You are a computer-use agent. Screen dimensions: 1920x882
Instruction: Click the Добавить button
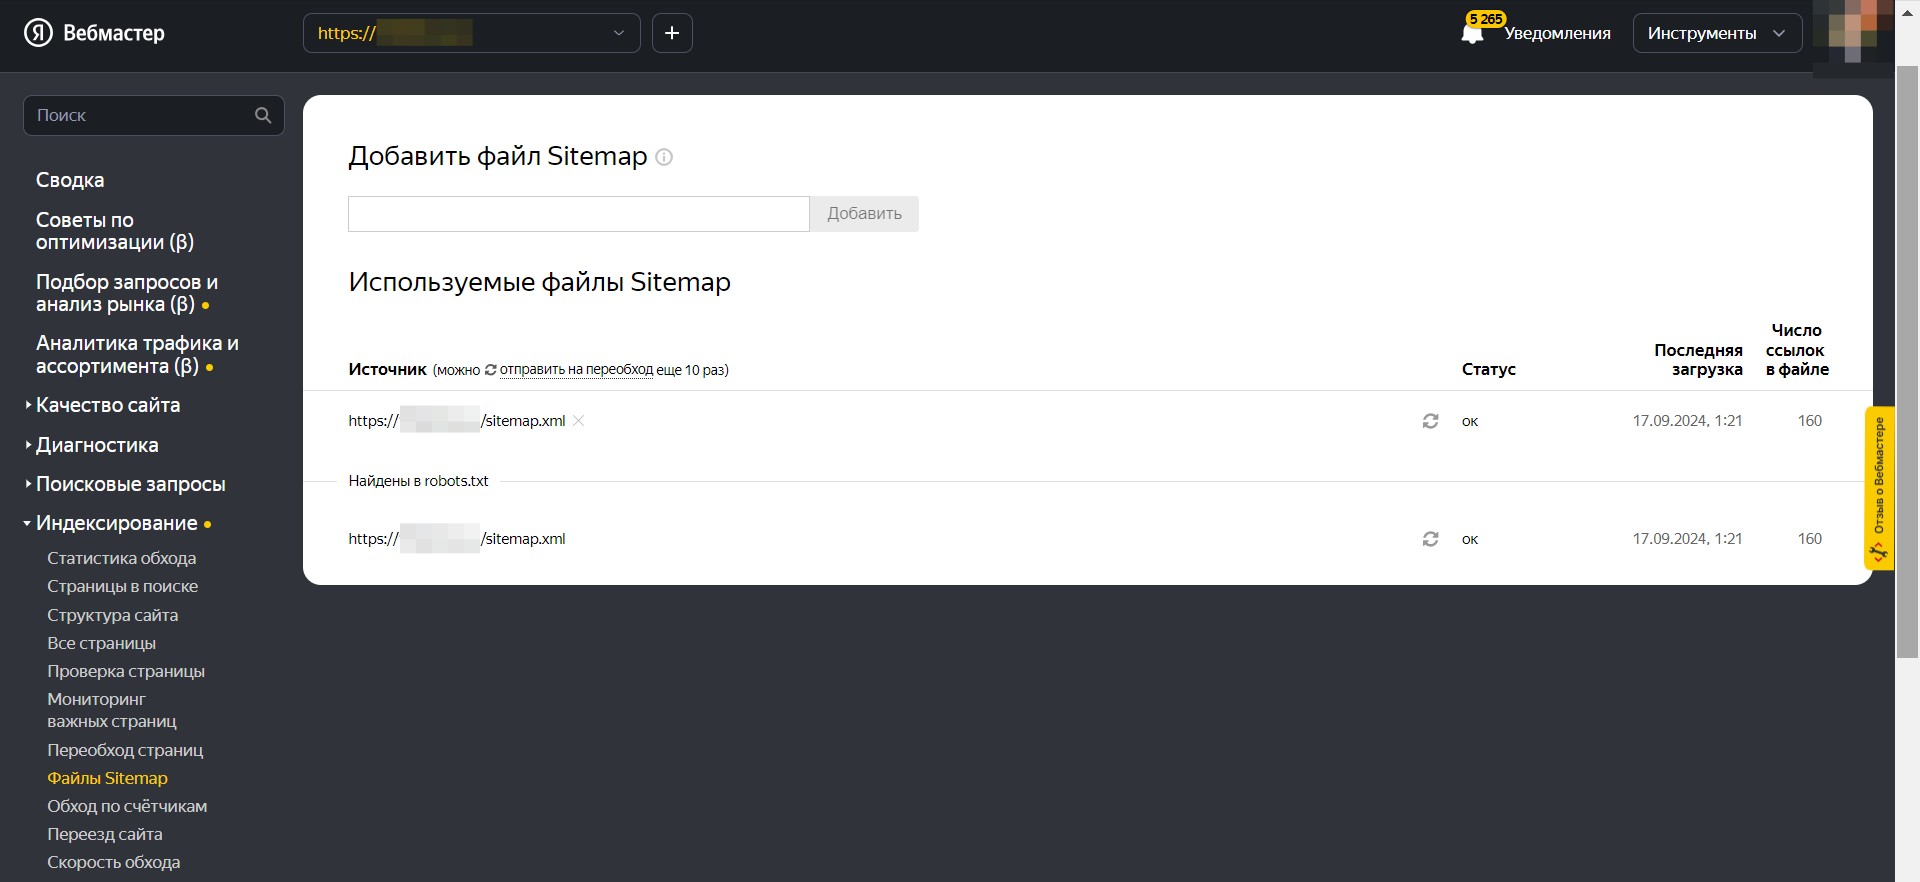pyautogui.click(x=864, y=214)
